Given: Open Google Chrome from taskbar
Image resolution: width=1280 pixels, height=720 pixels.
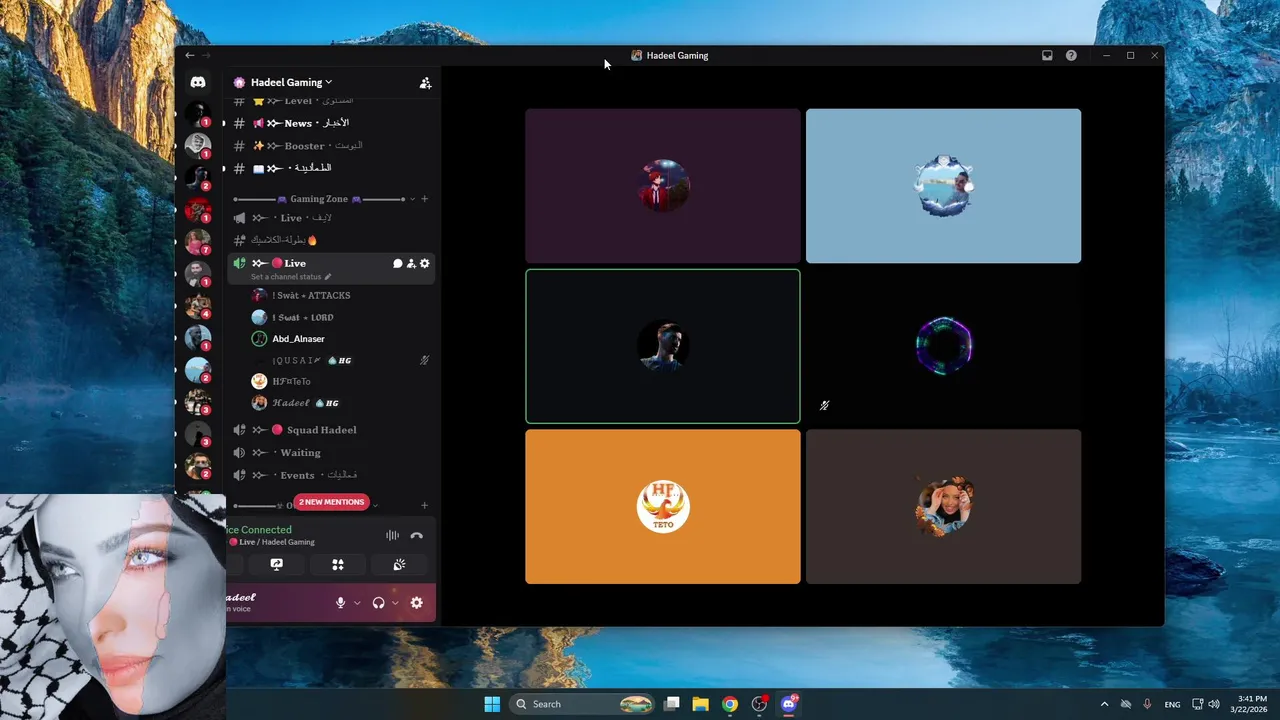Looking at the screenshot, I should click(730, 704).
